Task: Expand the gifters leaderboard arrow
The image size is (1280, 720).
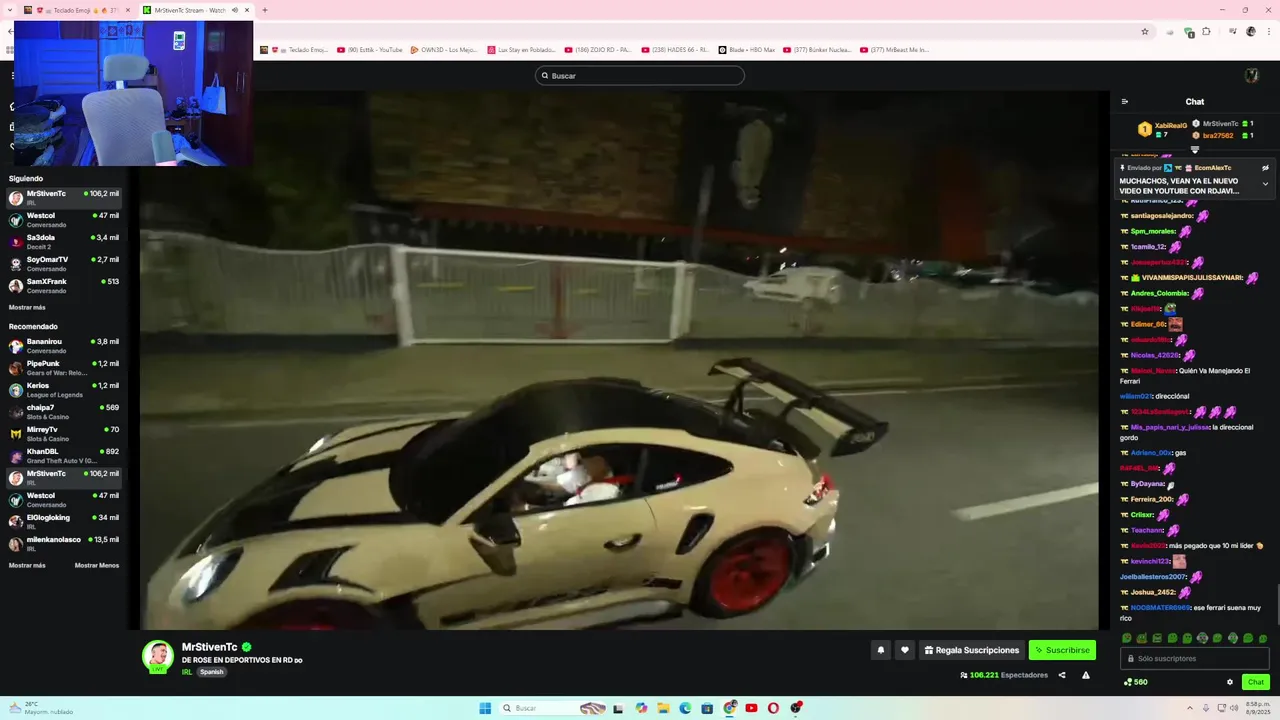Action: [x=1195, y=150]
